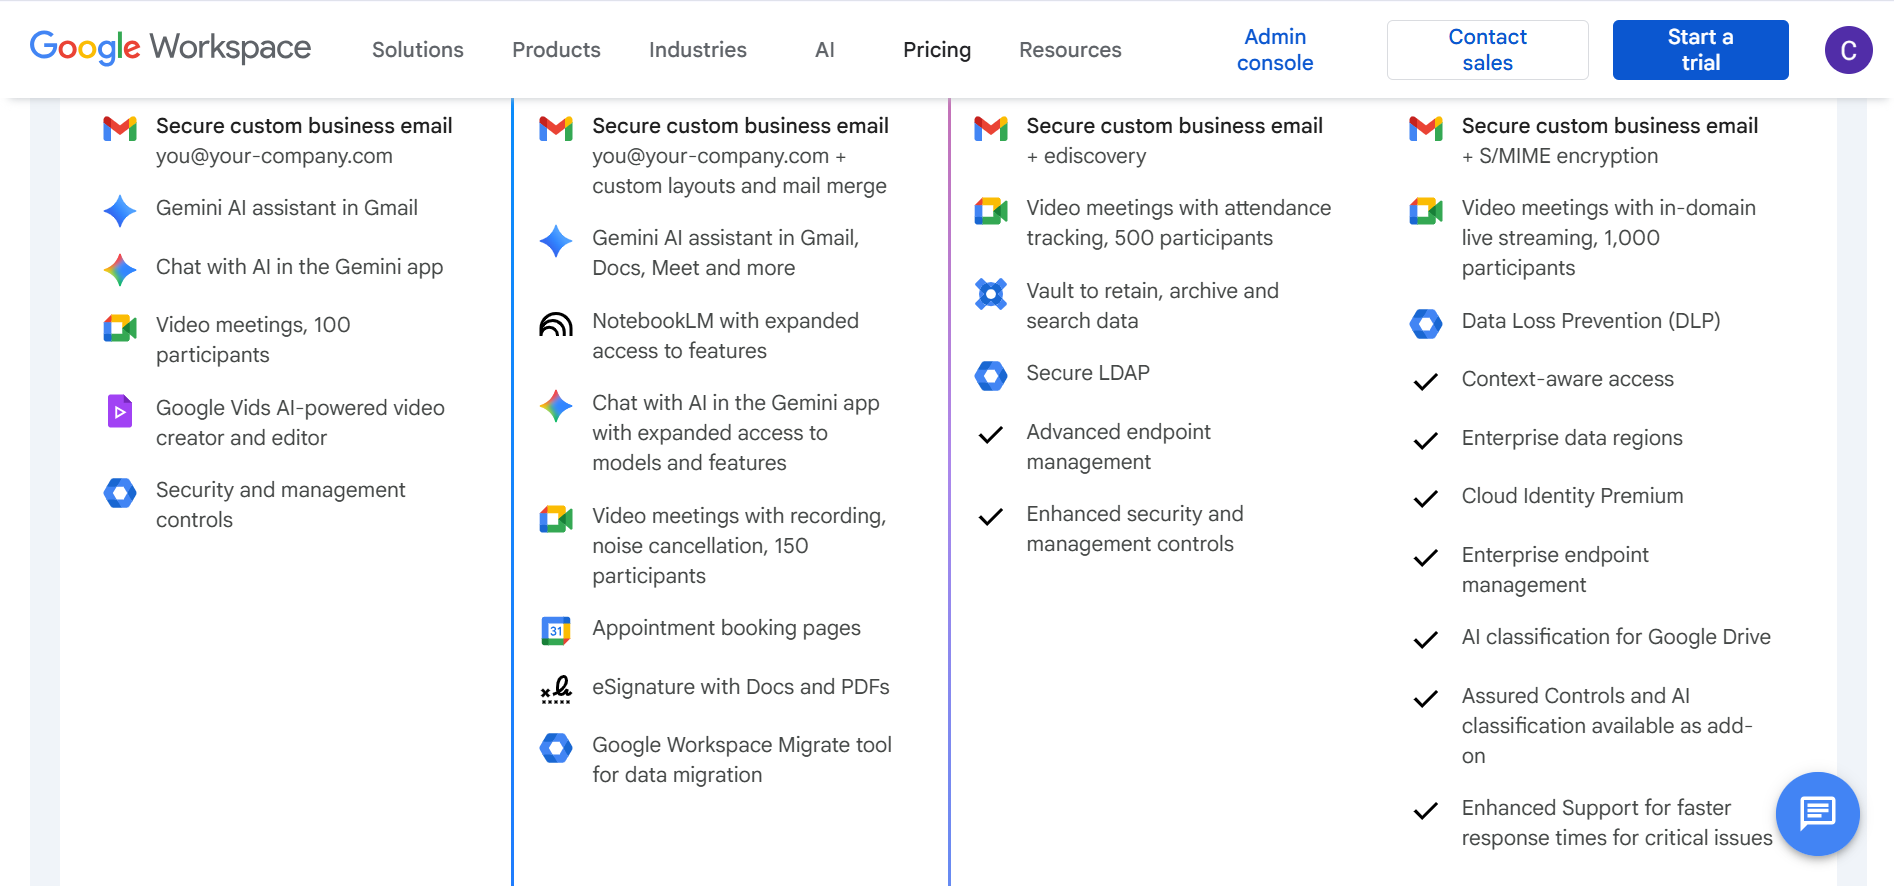Screen dimensions: 1894x886
Task: Click text 'Enterprise data regions'
Action: coord(1572,438)
